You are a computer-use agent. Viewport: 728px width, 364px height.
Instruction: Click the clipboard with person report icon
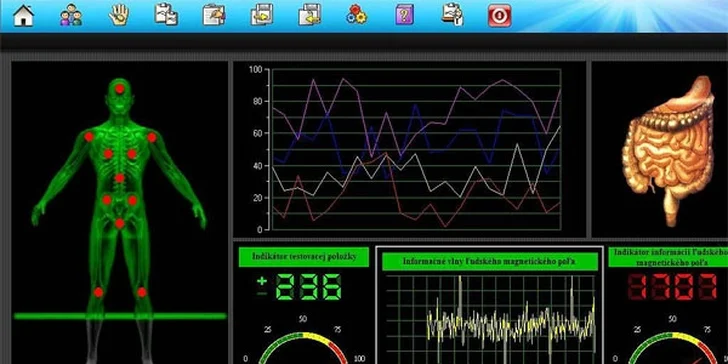pos(452,15)
